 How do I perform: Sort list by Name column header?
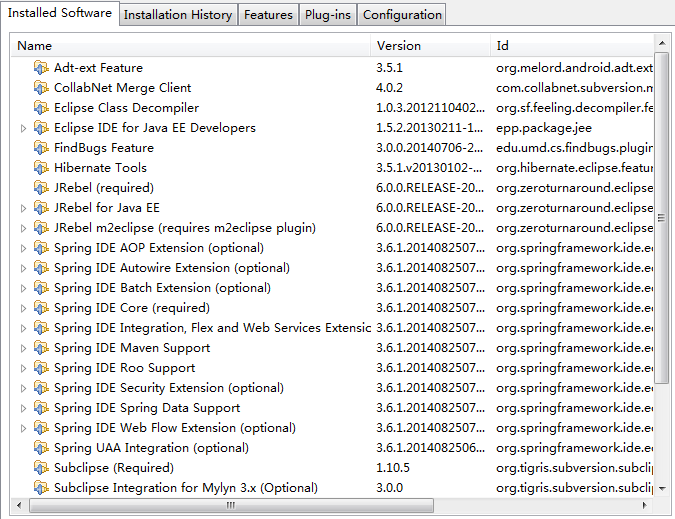click(x=191, y=46)
